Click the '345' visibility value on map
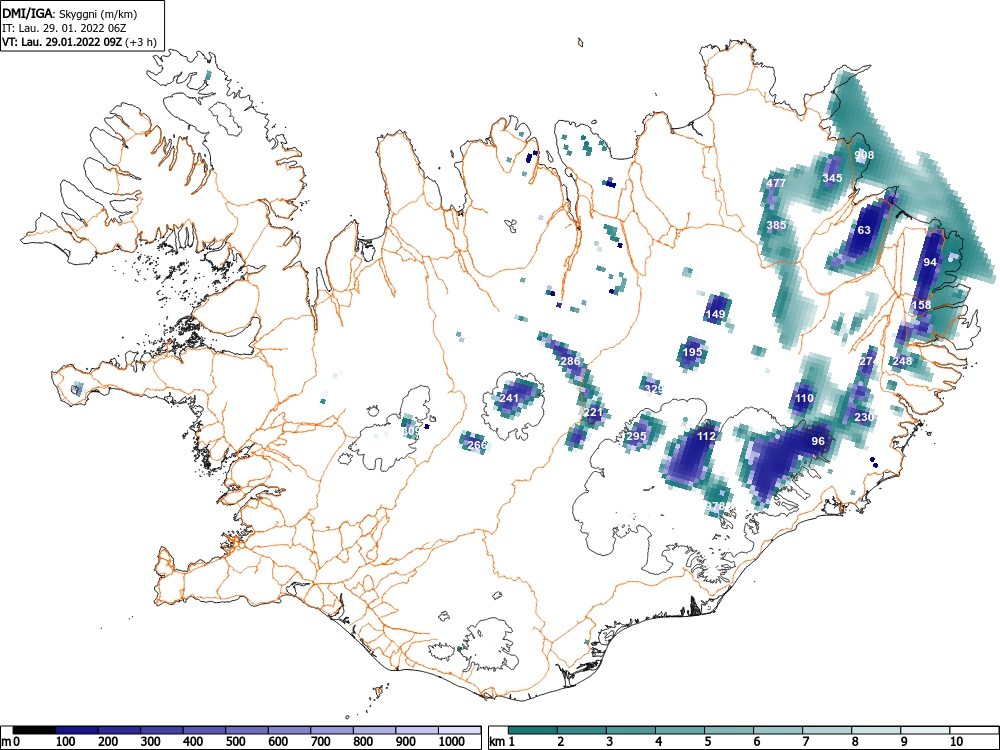 832,178
